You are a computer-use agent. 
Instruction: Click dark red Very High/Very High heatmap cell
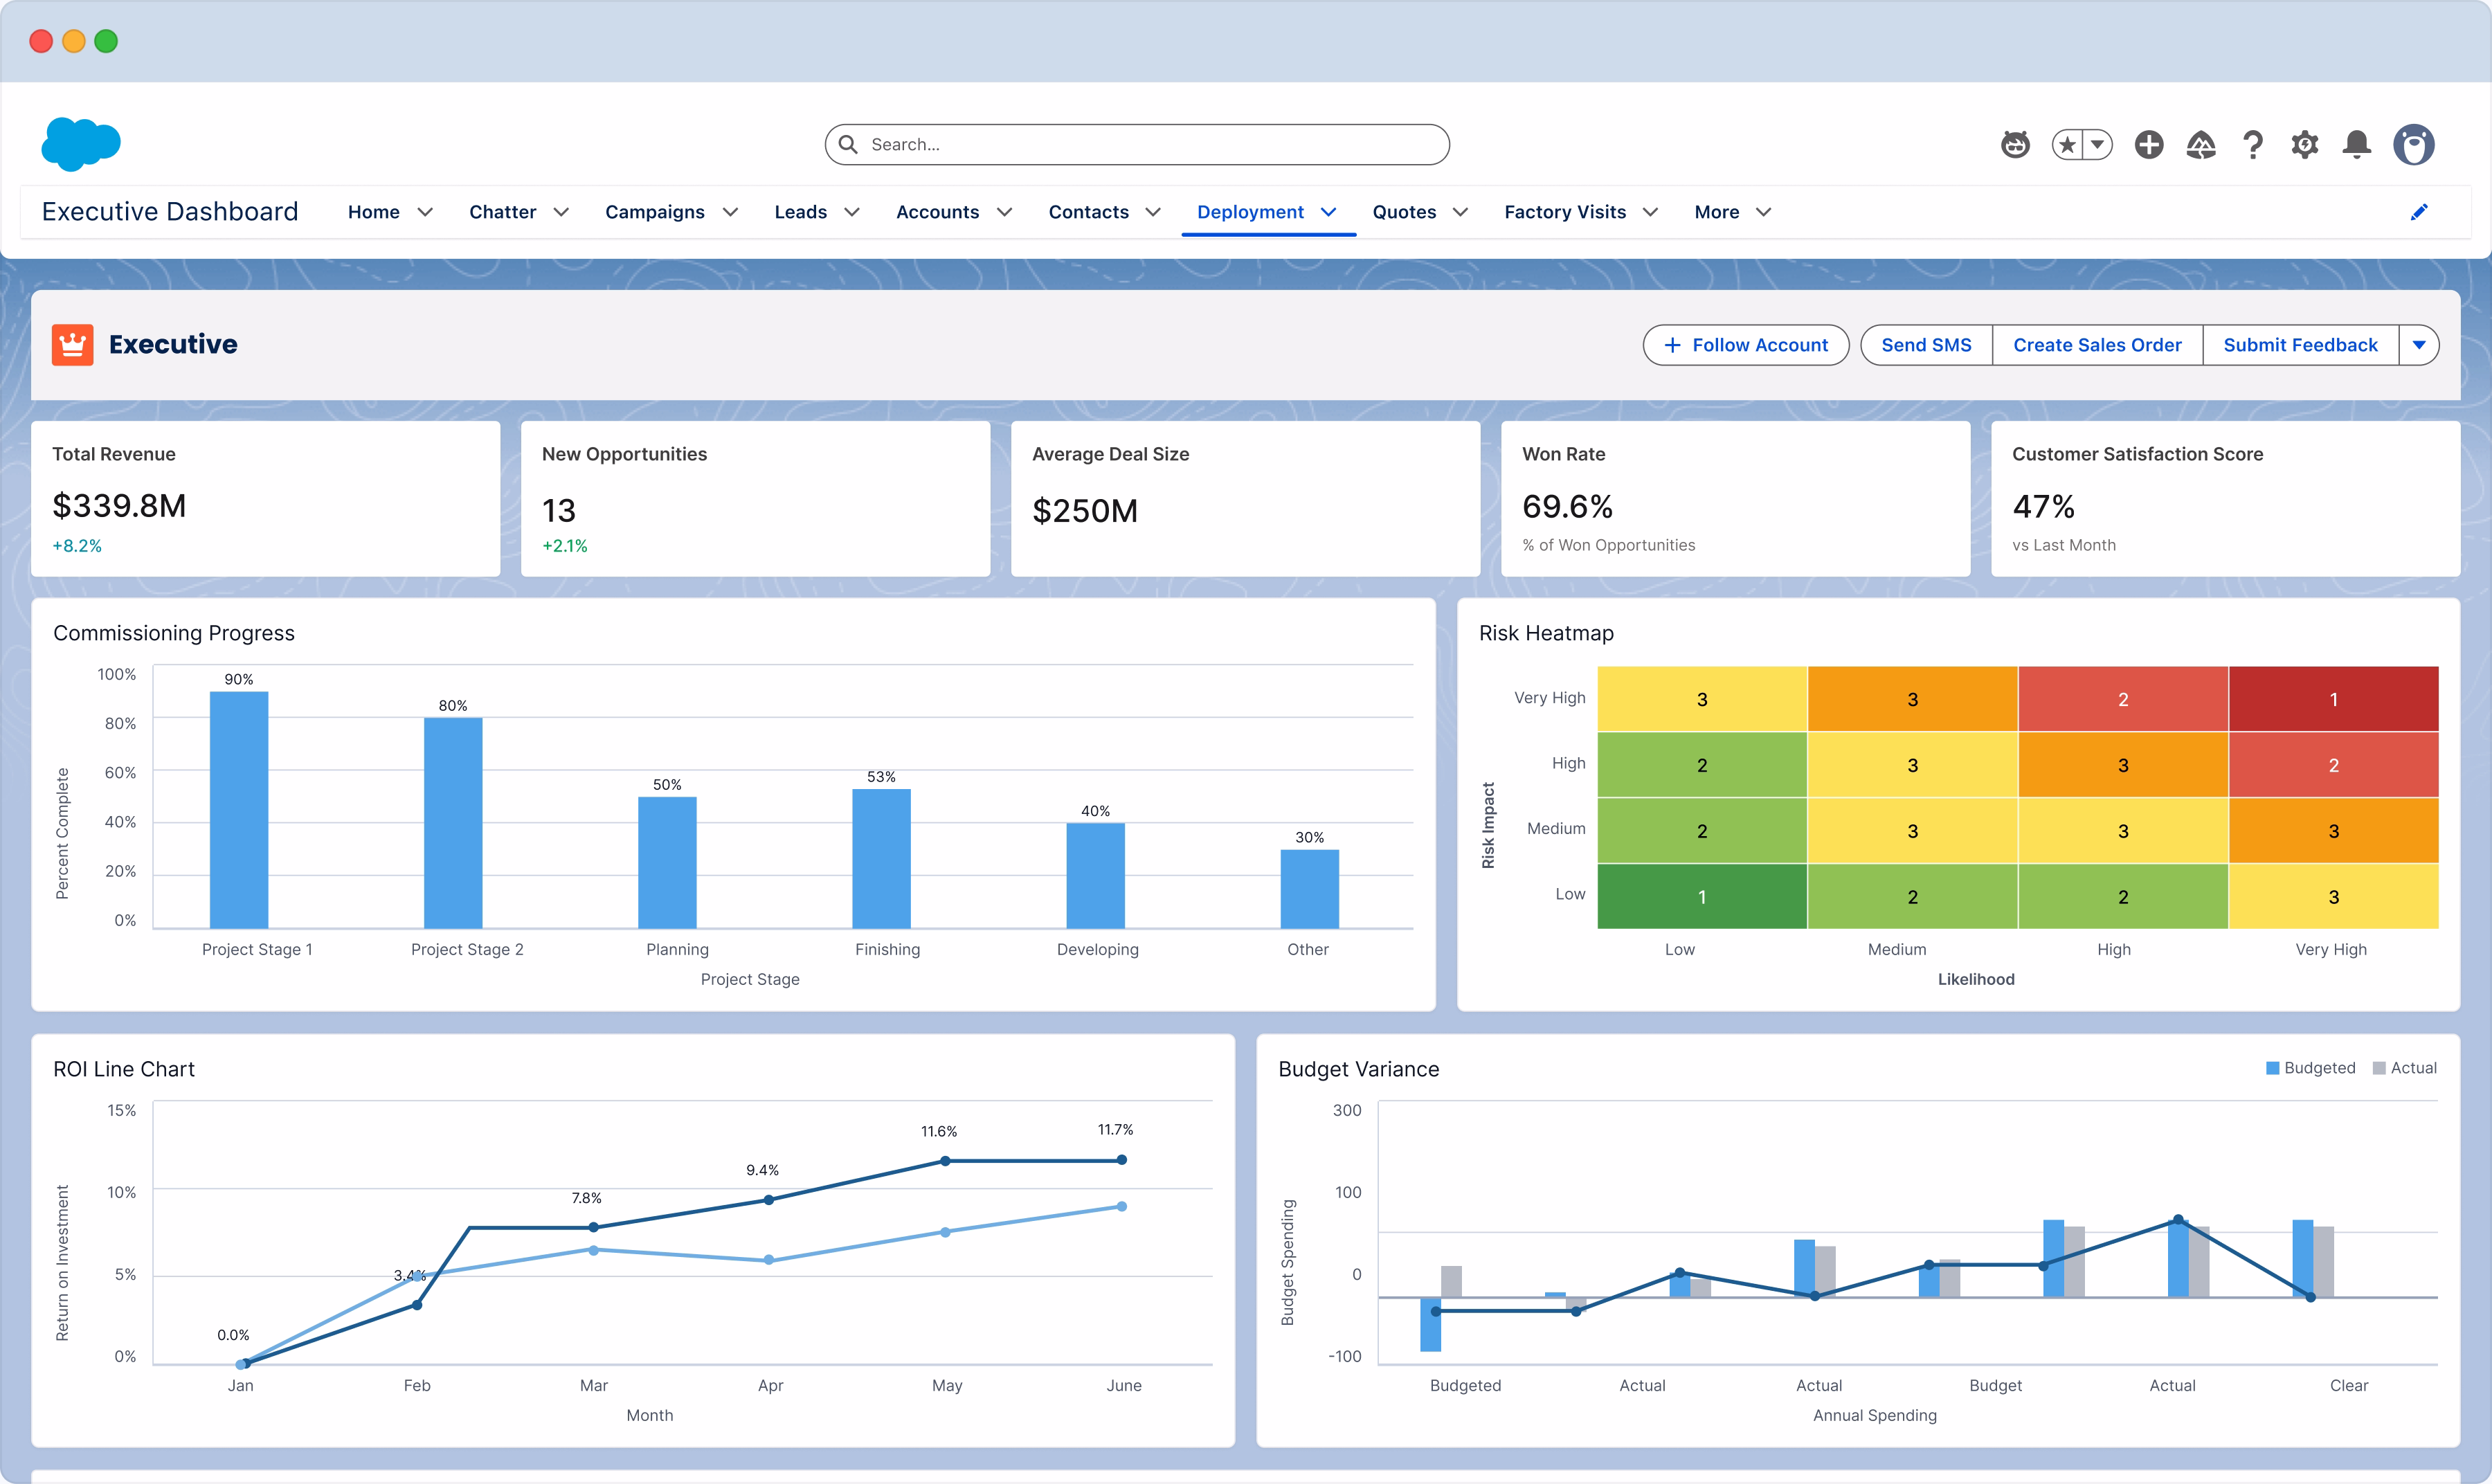(x=2333, y=699)
